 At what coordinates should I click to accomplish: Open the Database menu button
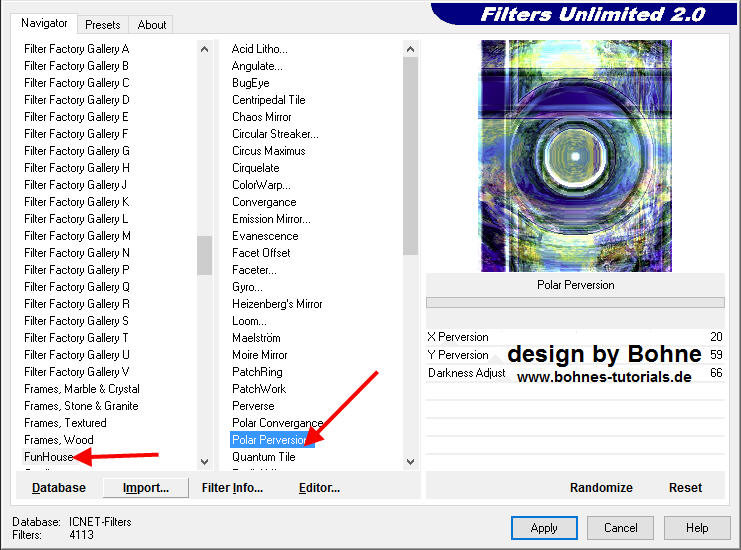[58, 488]
